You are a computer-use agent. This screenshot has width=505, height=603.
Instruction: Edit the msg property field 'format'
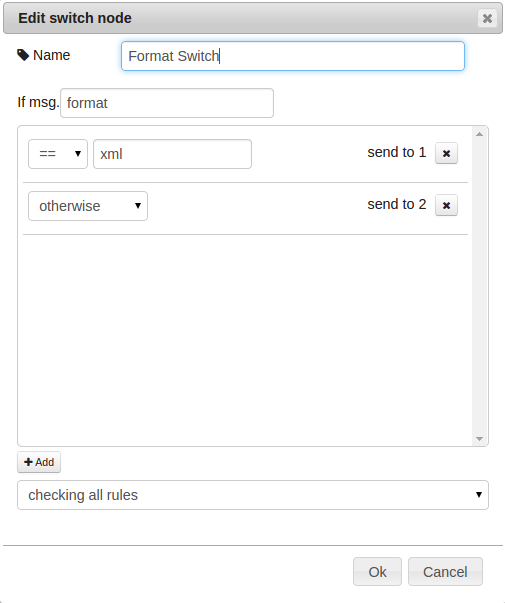[167, 103]
